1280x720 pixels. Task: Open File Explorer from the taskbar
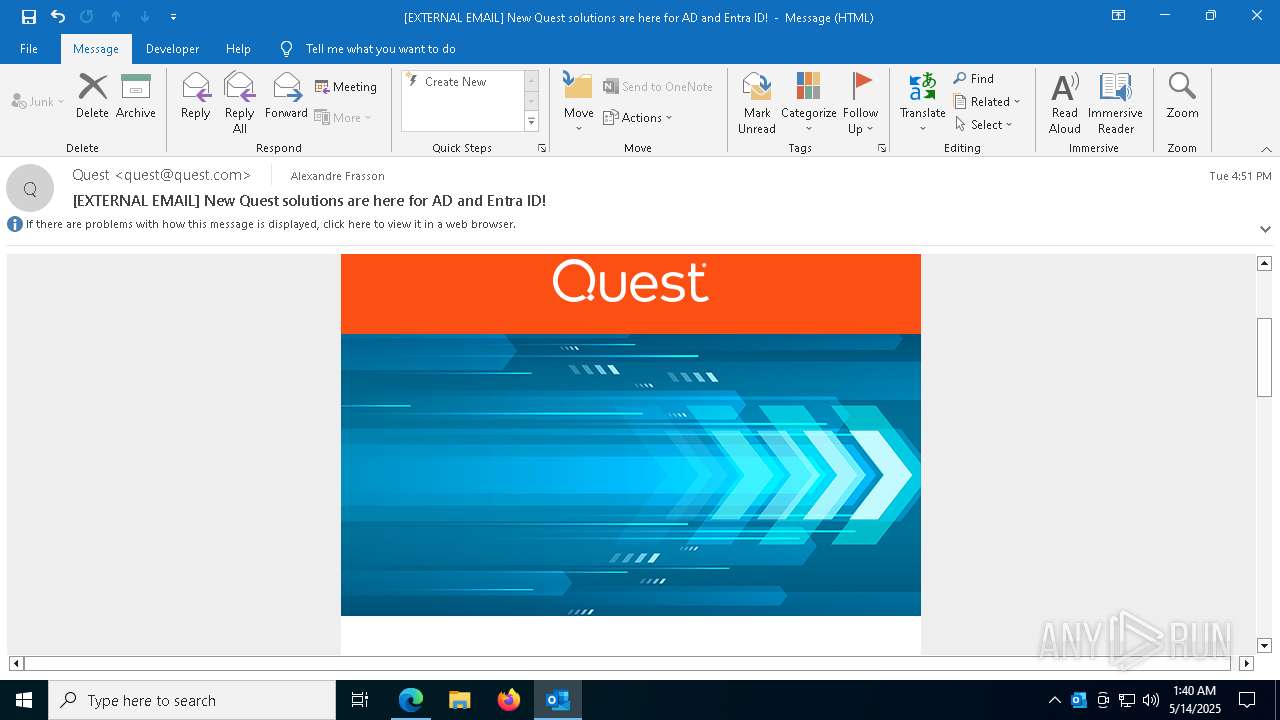[459, 700]
